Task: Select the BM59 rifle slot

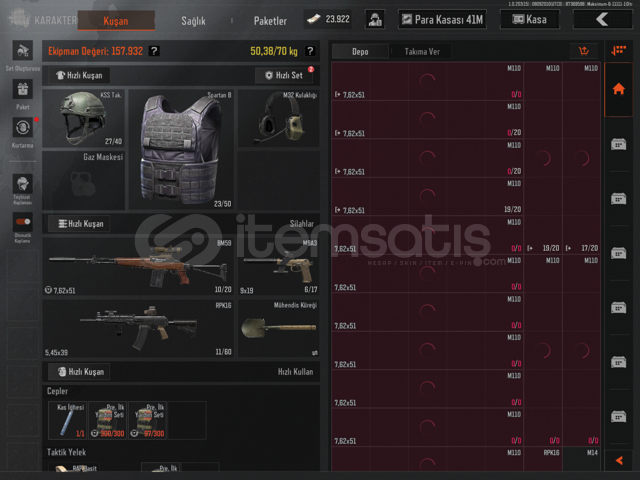Action: point(138,266)
